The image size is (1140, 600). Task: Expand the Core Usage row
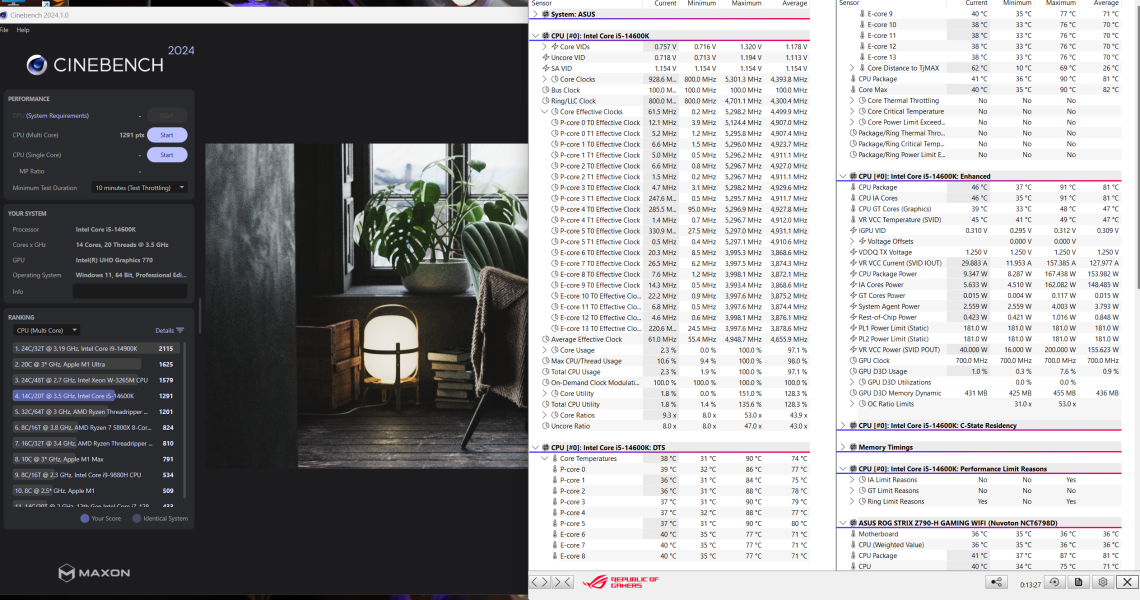[x=545, y=350]
